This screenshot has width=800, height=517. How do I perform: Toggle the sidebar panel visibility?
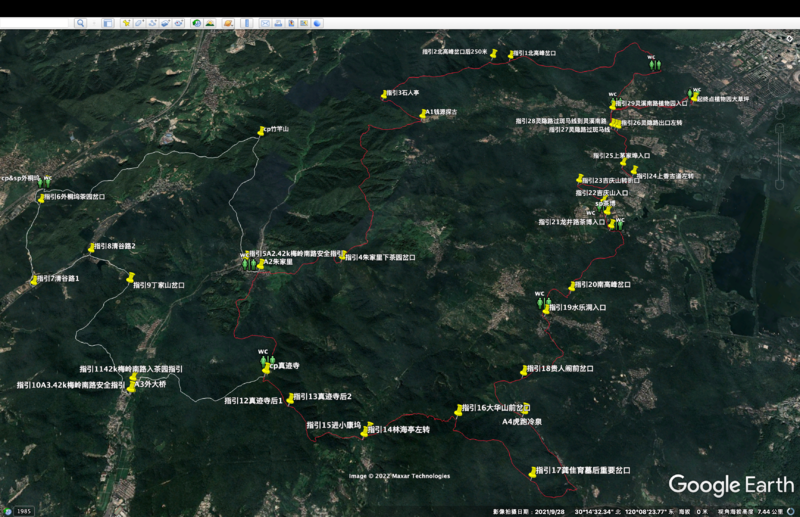(107, 23)
